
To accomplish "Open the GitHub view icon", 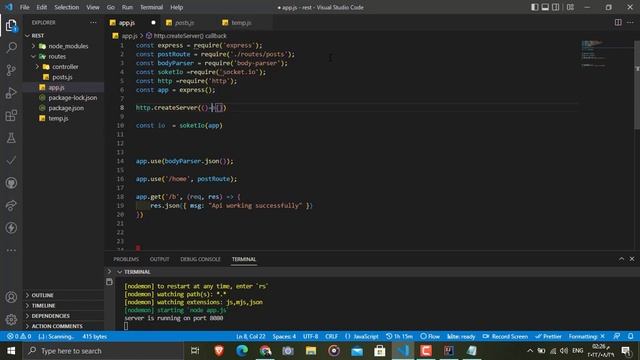I will pos(11,183).
